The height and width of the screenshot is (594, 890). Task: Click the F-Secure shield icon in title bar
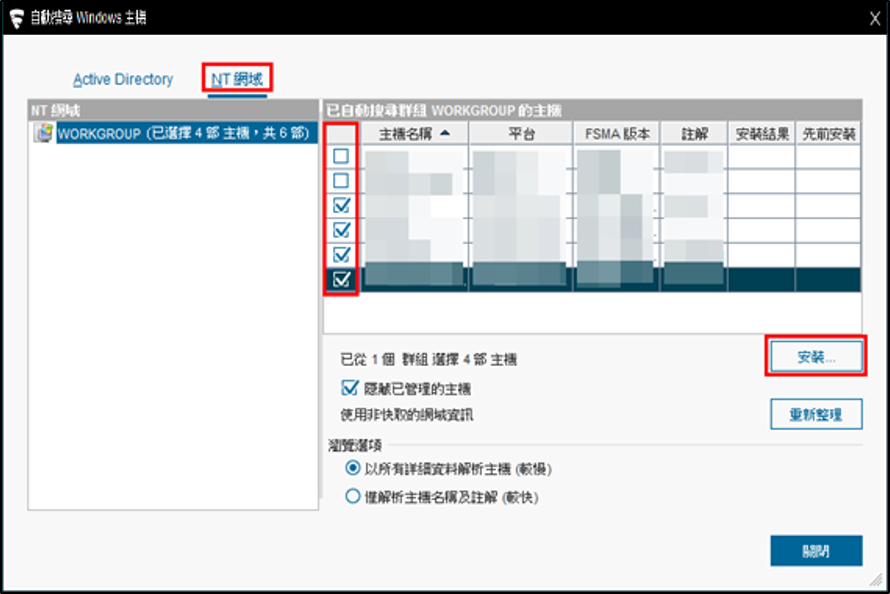pos(17,19)
